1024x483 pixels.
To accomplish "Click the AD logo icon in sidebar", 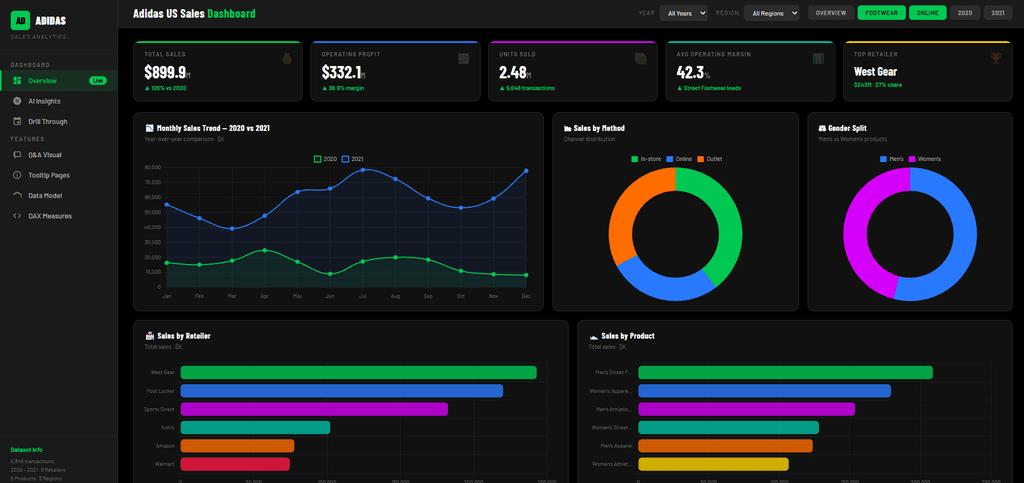I will (20, 20).
